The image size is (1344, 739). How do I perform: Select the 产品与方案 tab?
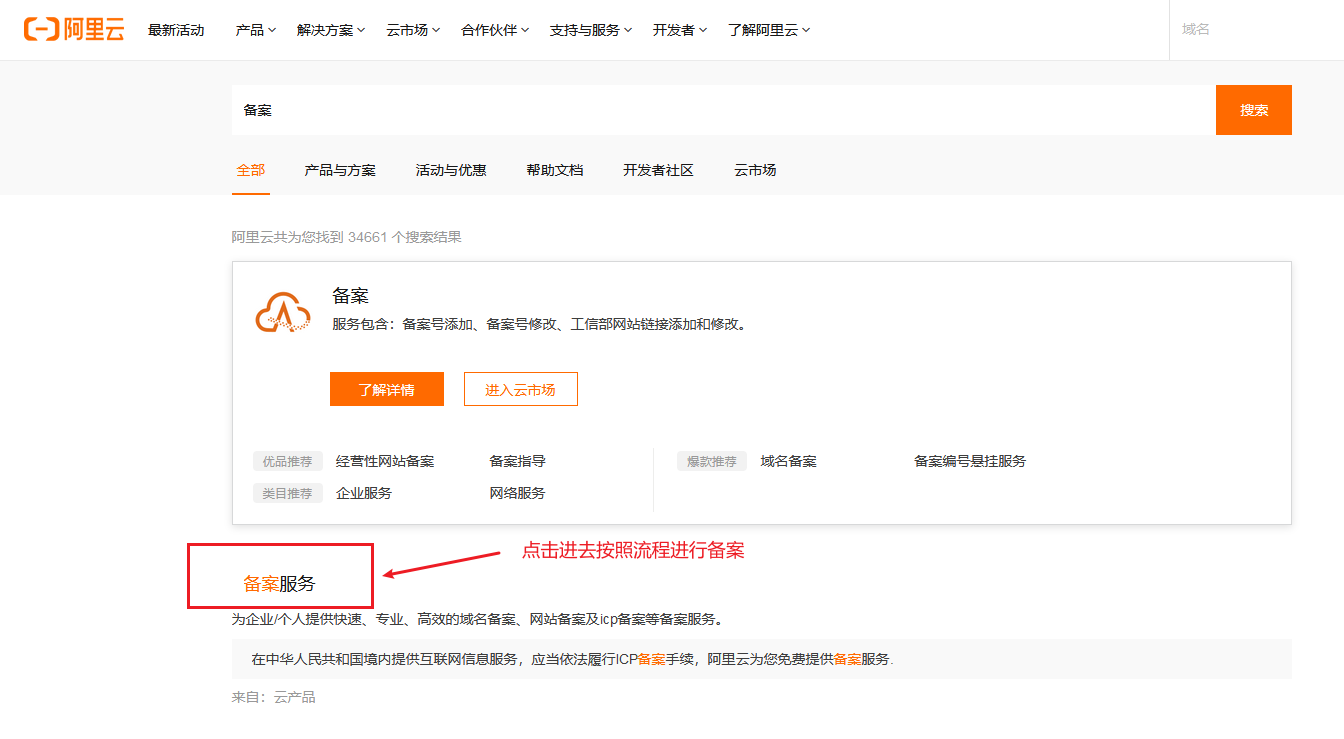tap(340, 170)
